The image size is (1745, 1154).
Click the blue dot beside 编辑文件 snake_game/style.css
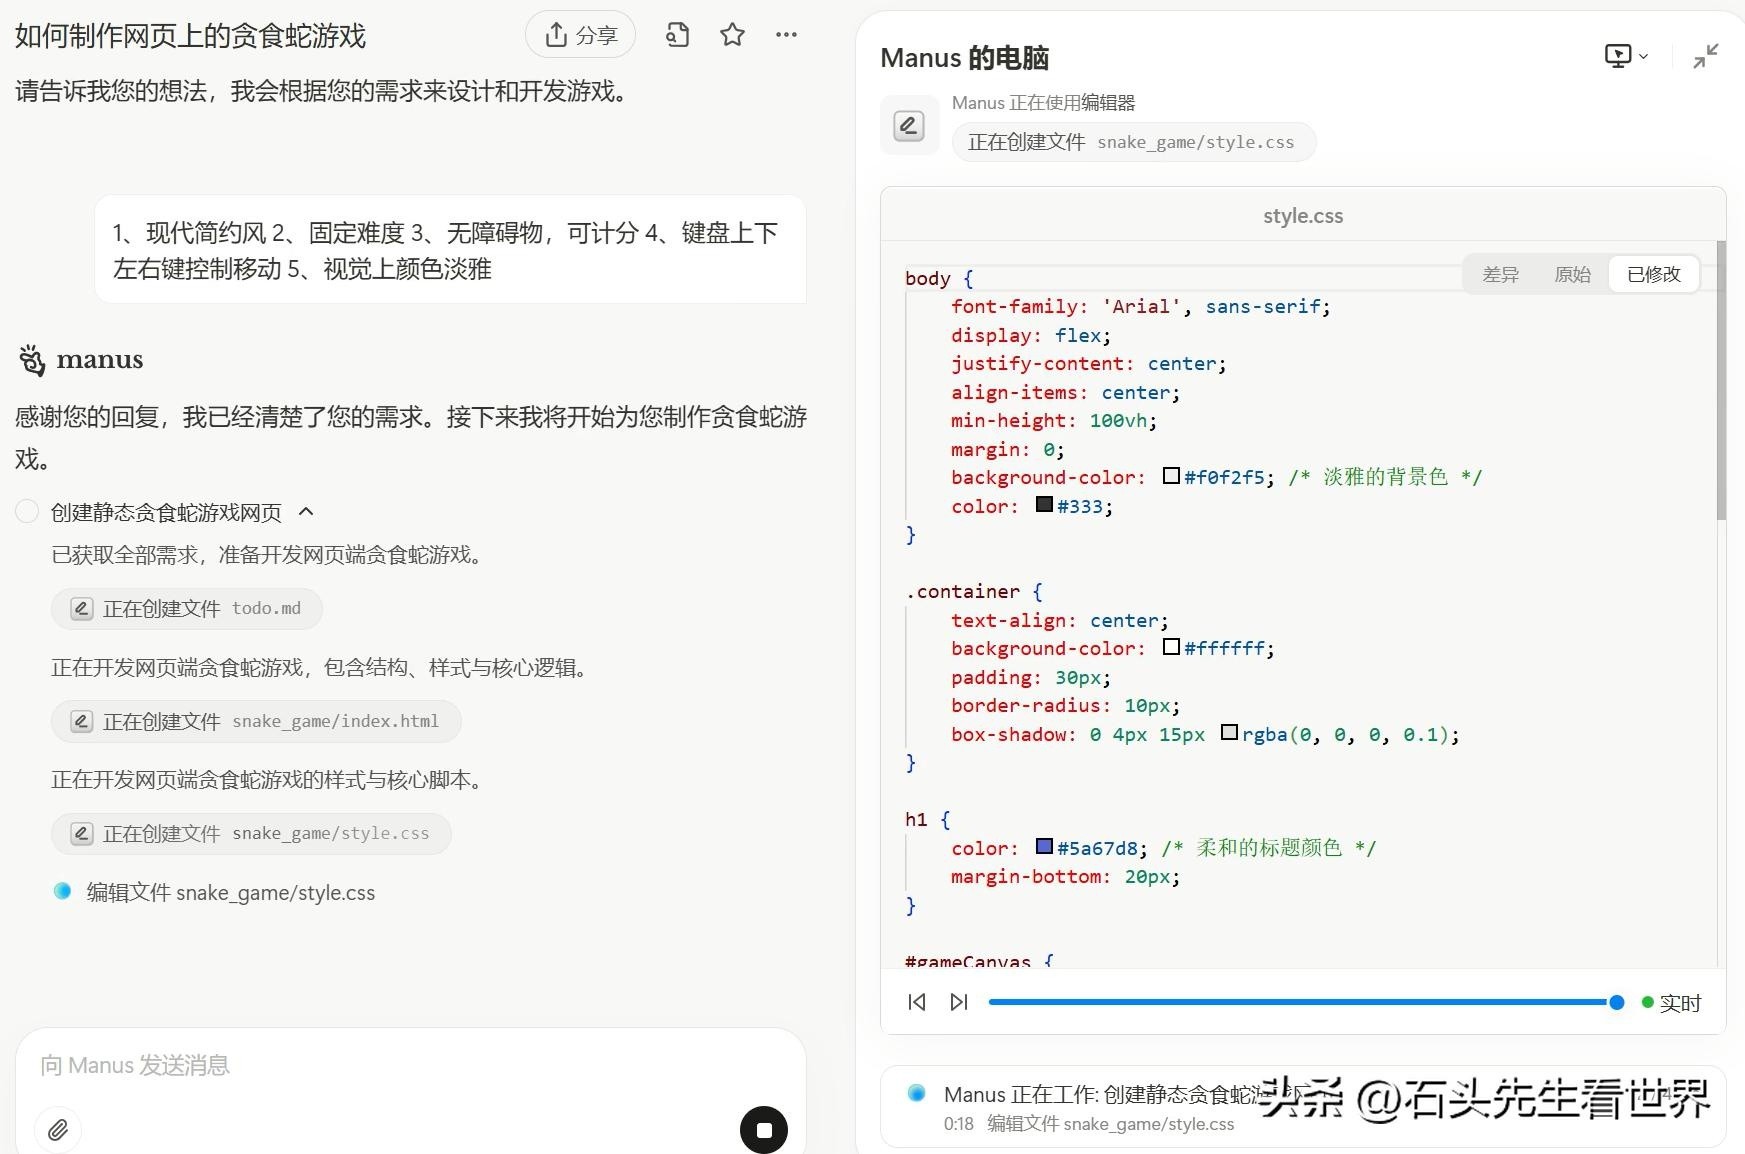coord(62,891)
